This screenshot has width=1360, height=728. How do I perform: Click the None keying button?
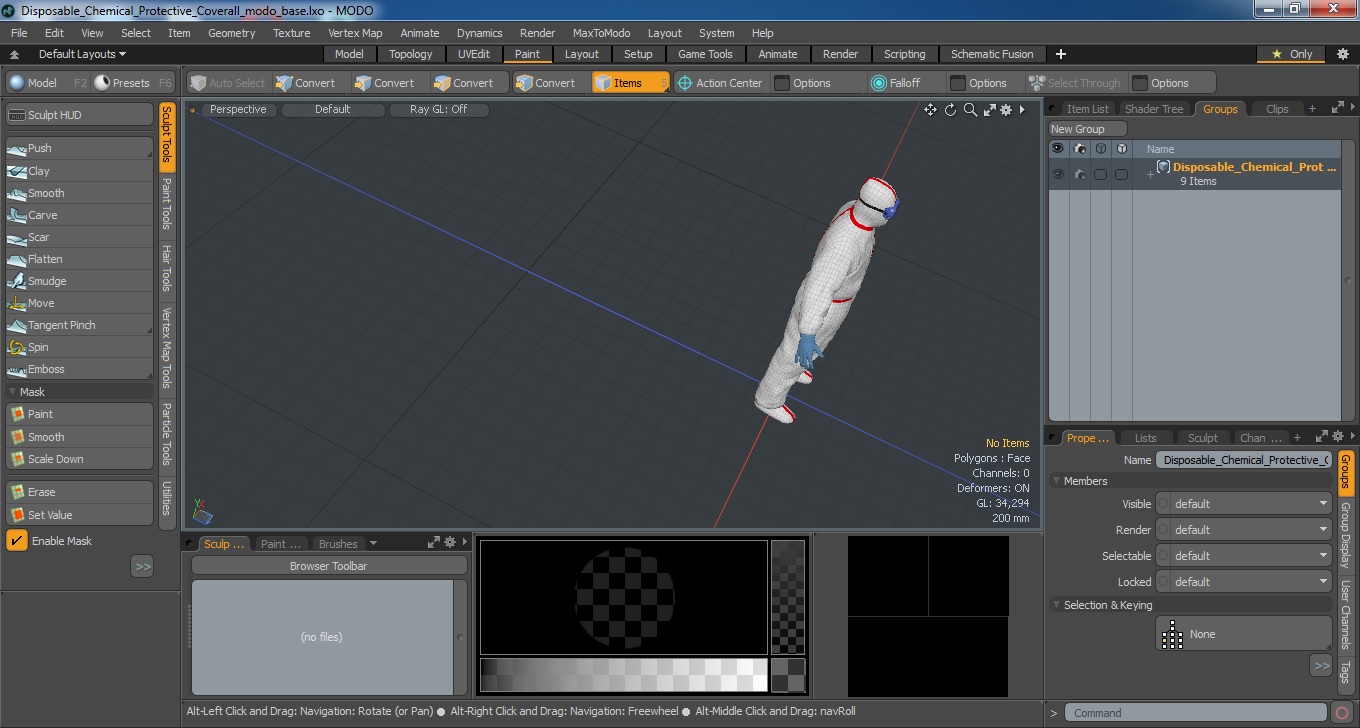[1243, 634]
